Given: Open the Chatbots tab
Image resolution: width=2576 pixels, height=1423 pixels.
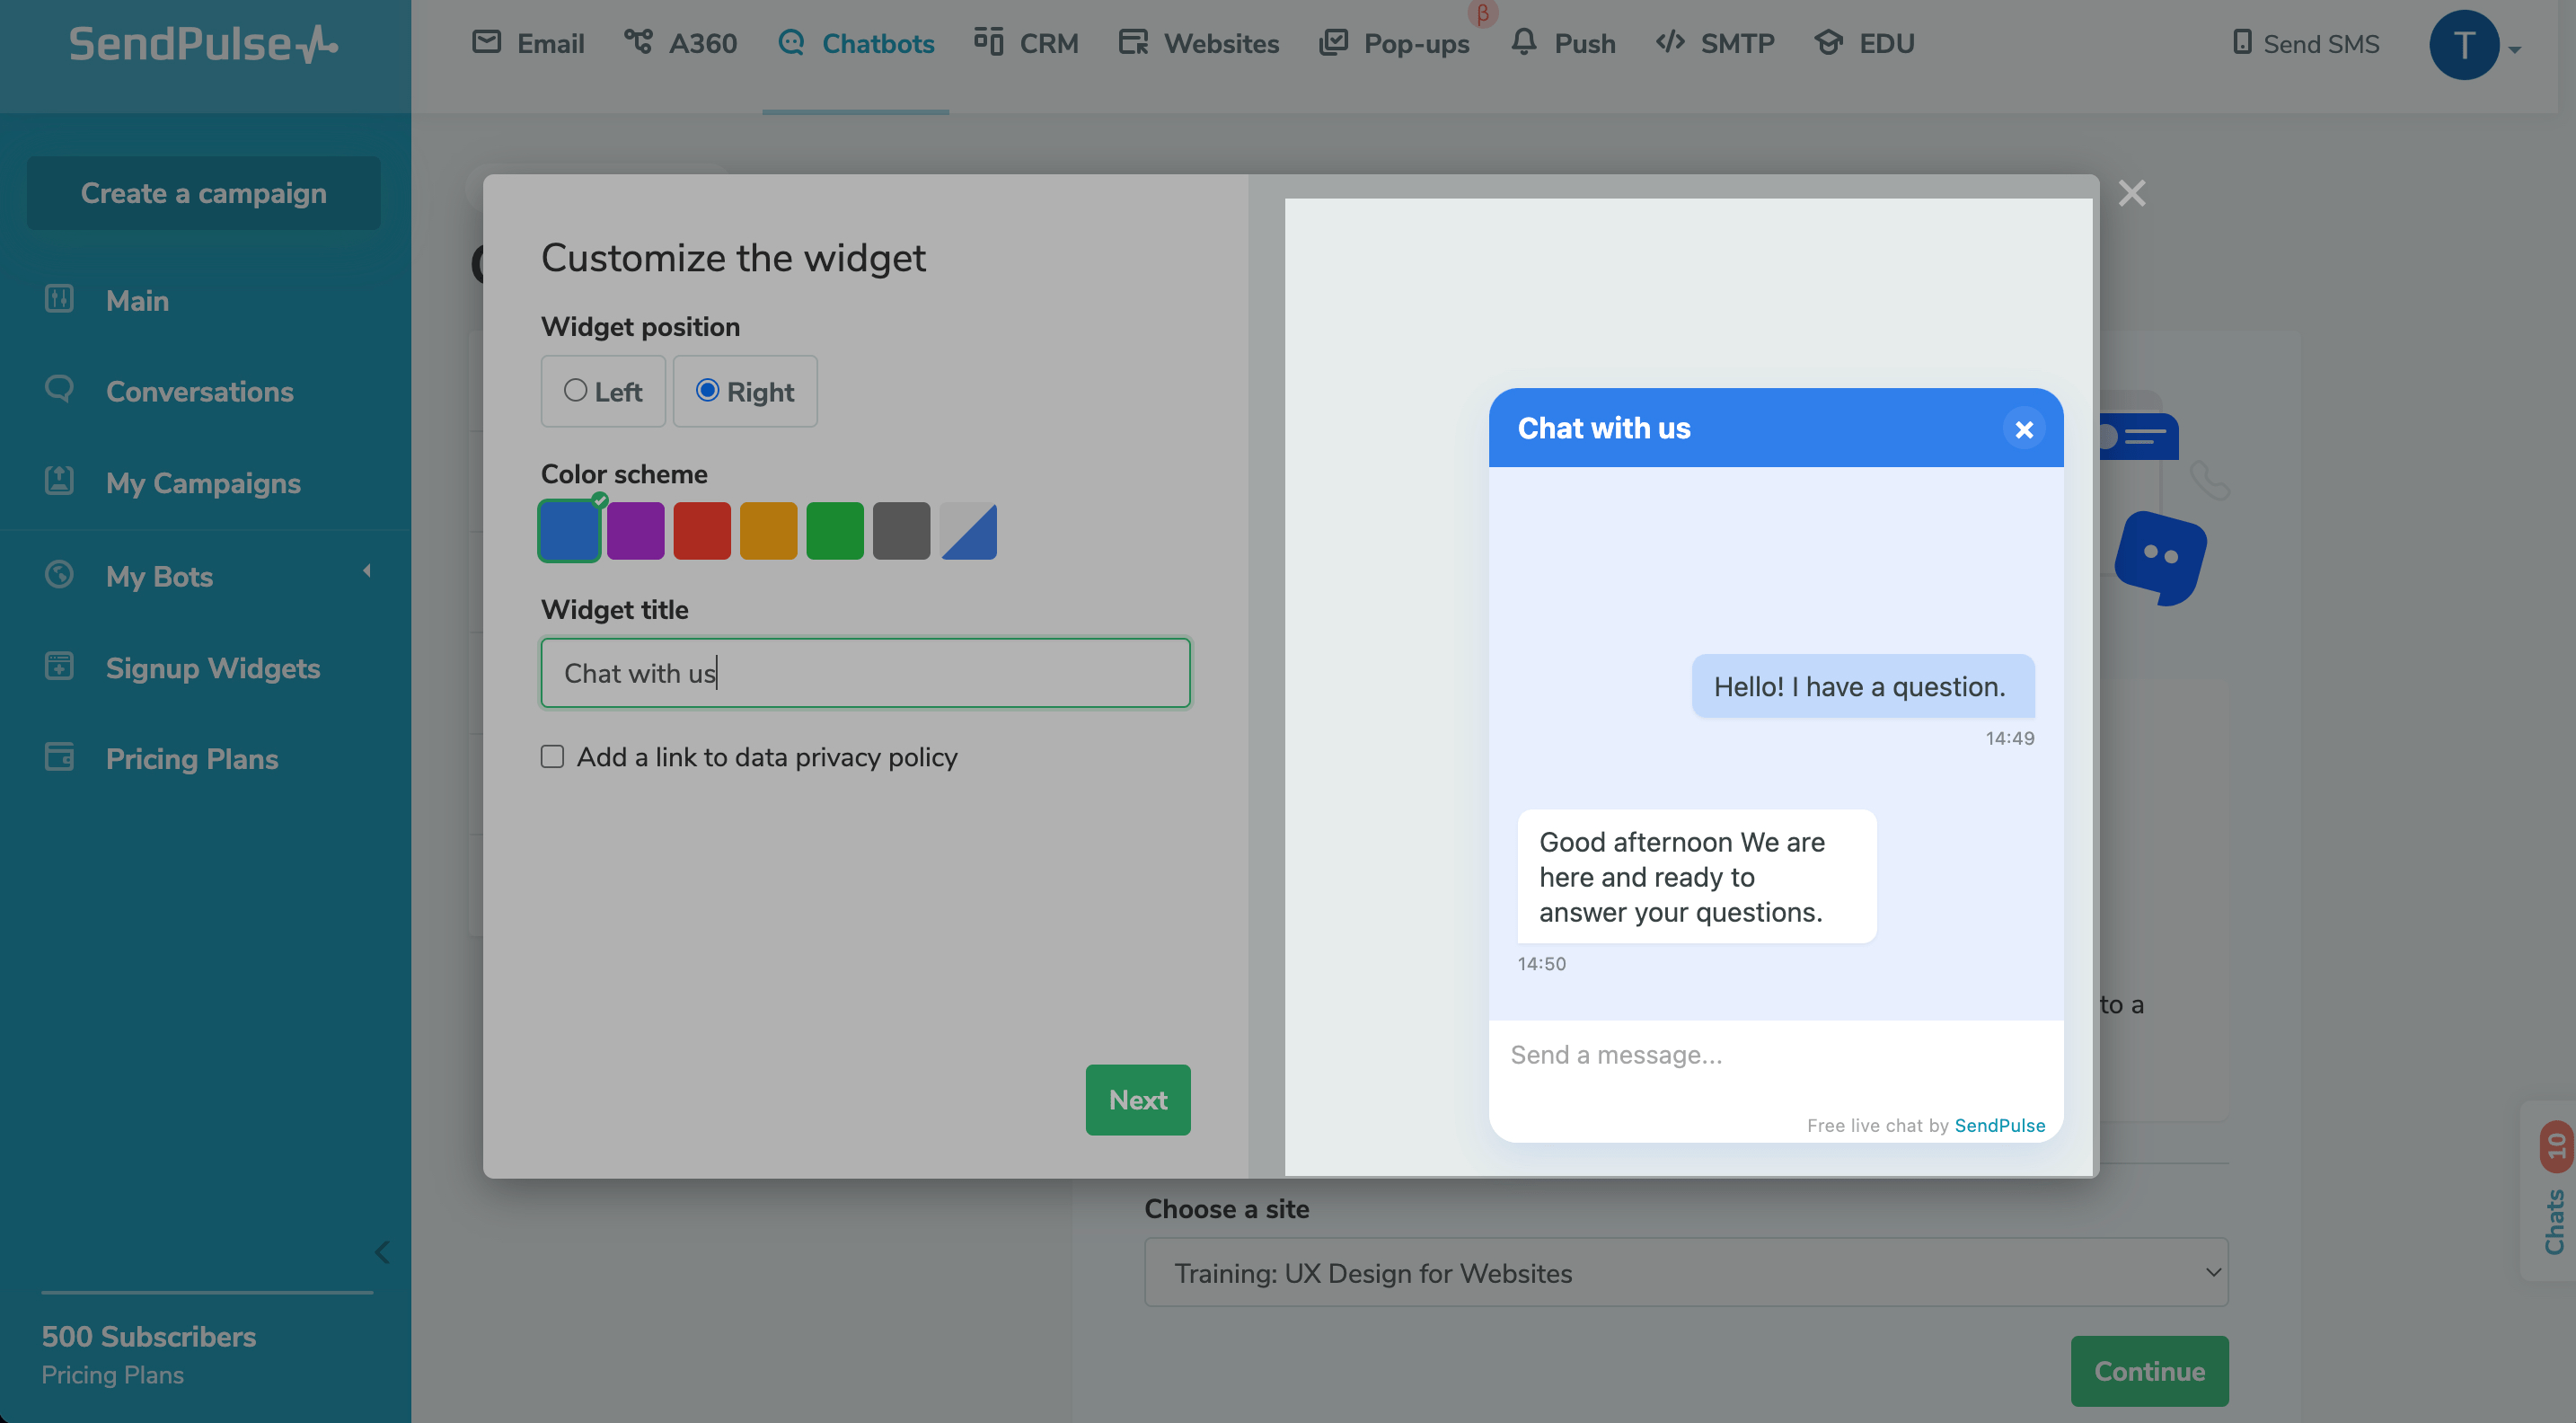Looking at the screenshot, I should click(x=856, y=42).
